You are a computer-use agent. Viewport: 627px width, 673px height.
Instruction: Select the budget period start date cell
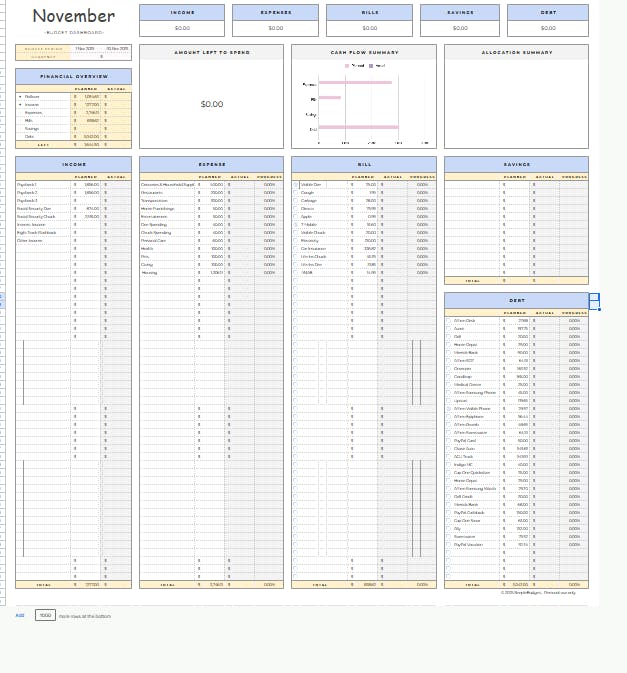[84, 48]
